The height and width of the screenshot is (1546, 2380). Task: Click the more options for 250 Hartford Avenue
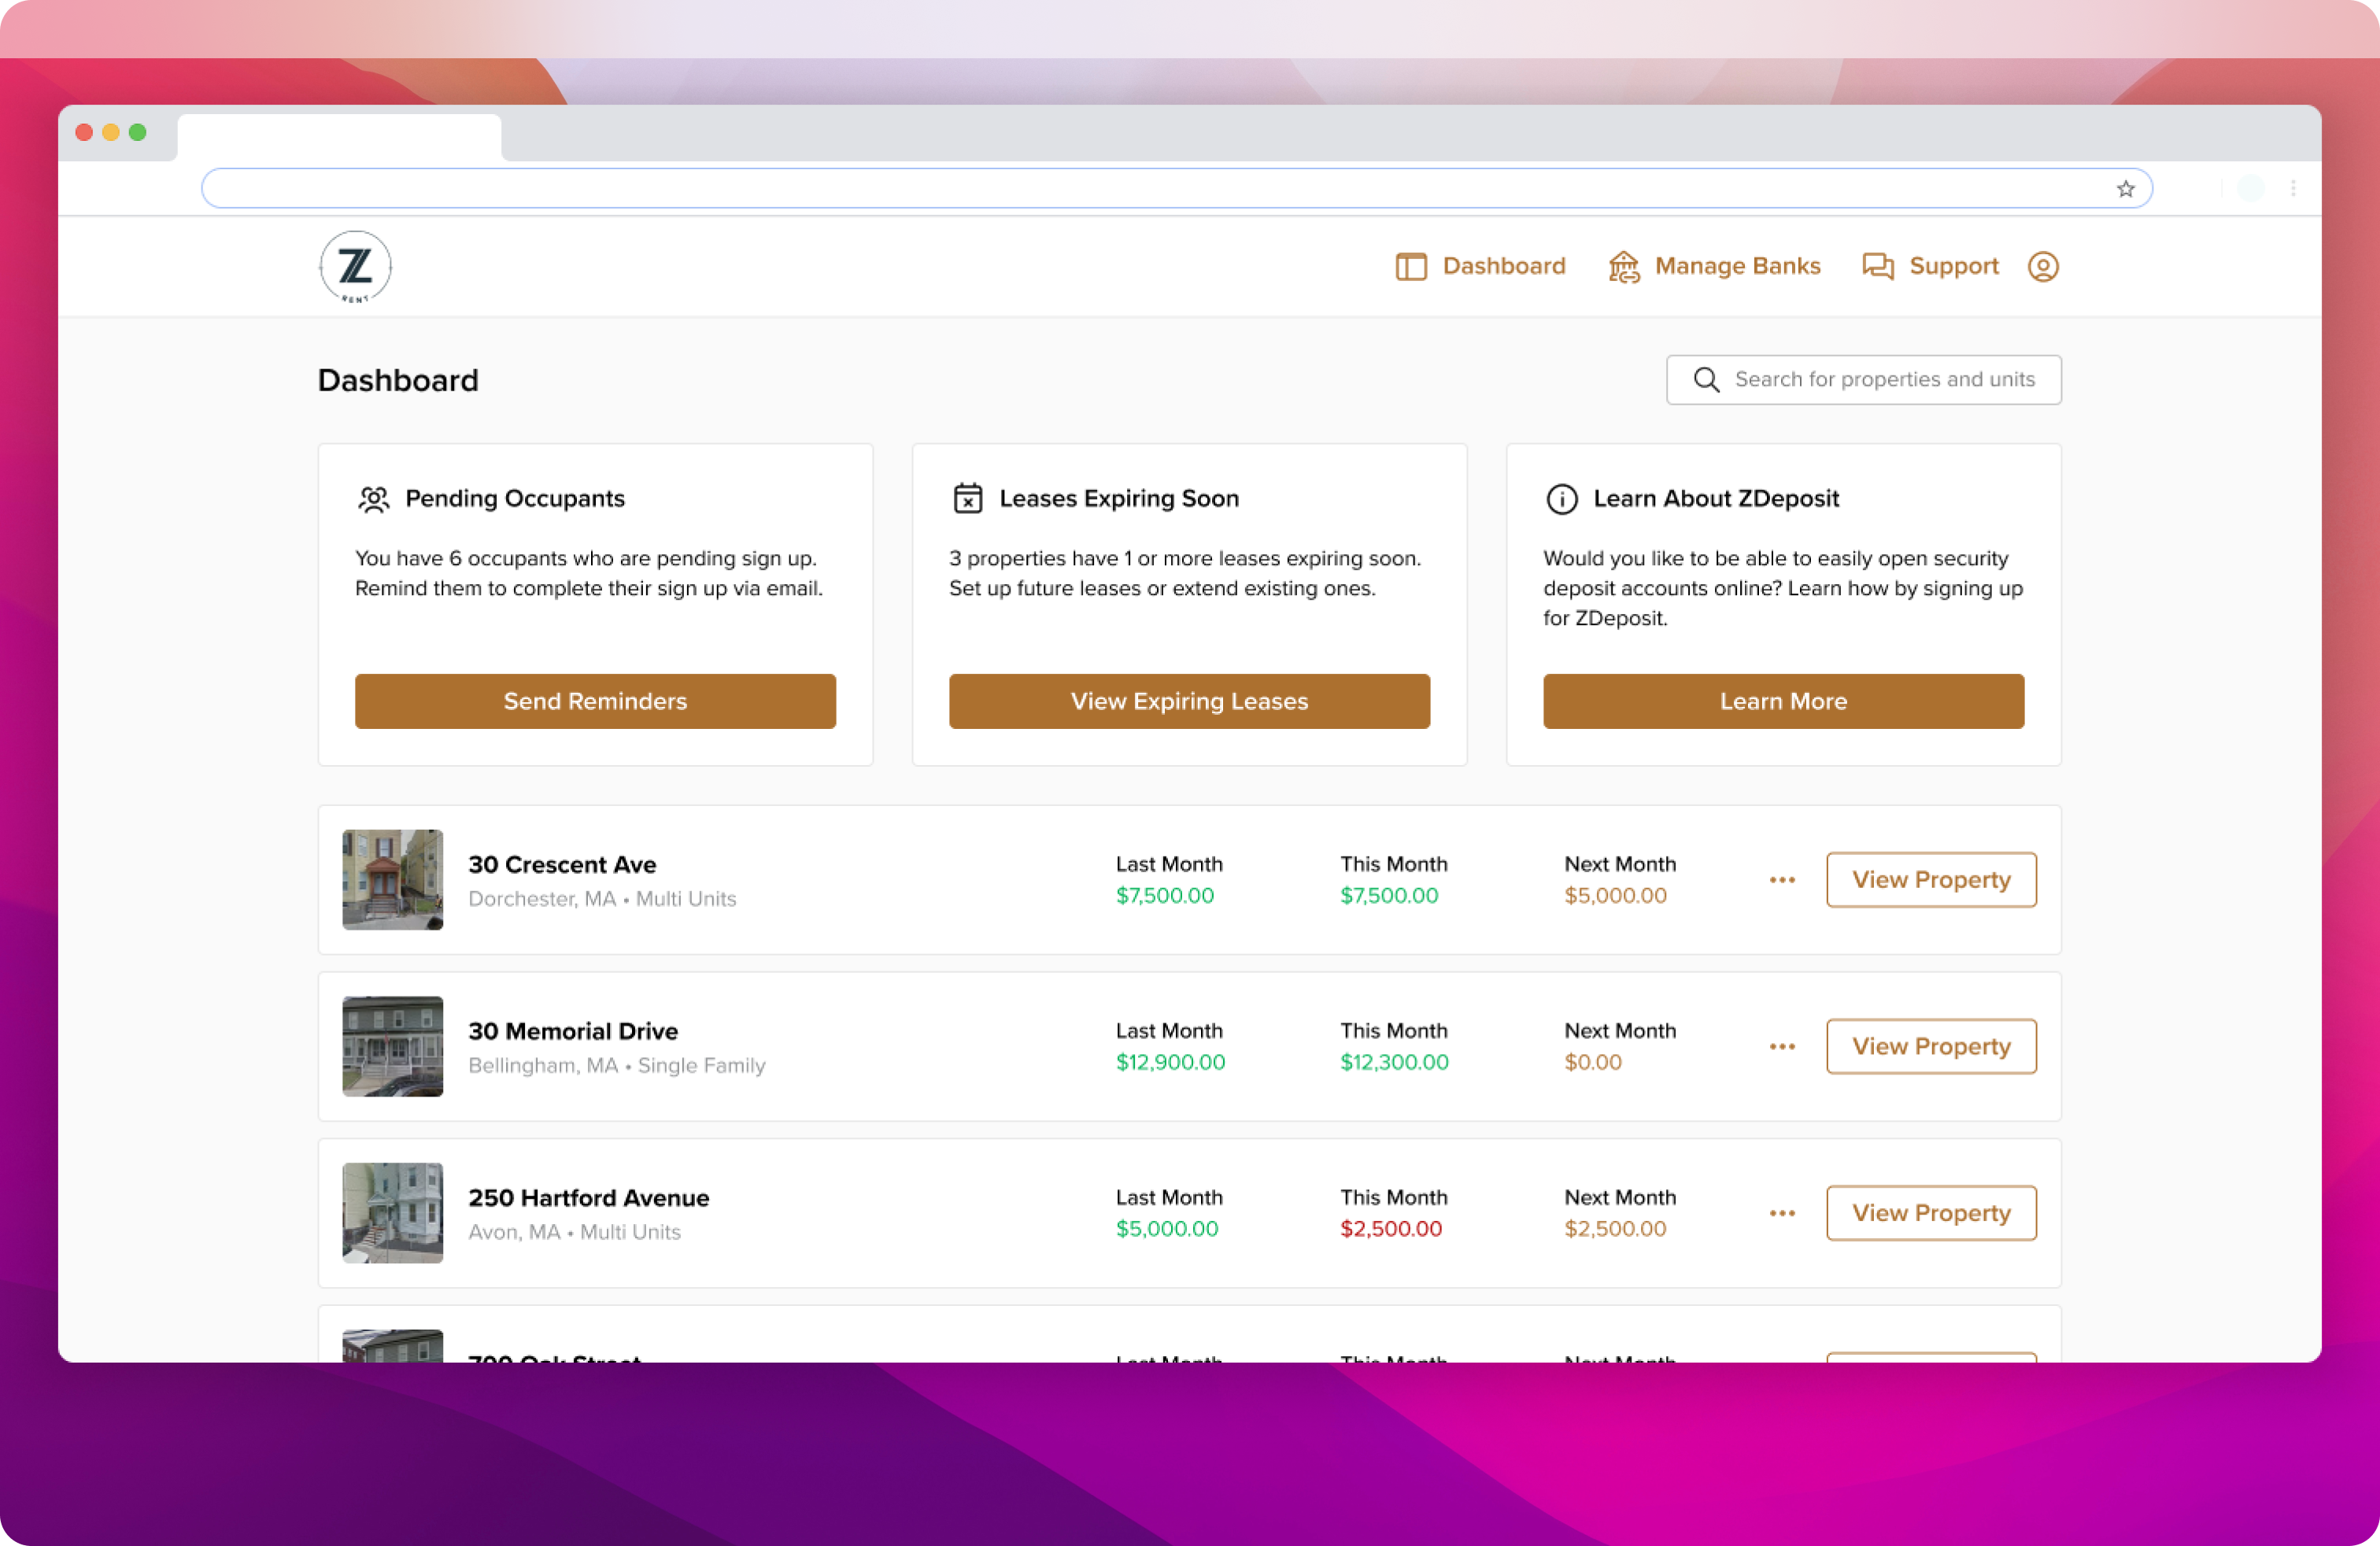[1783, 1213]
